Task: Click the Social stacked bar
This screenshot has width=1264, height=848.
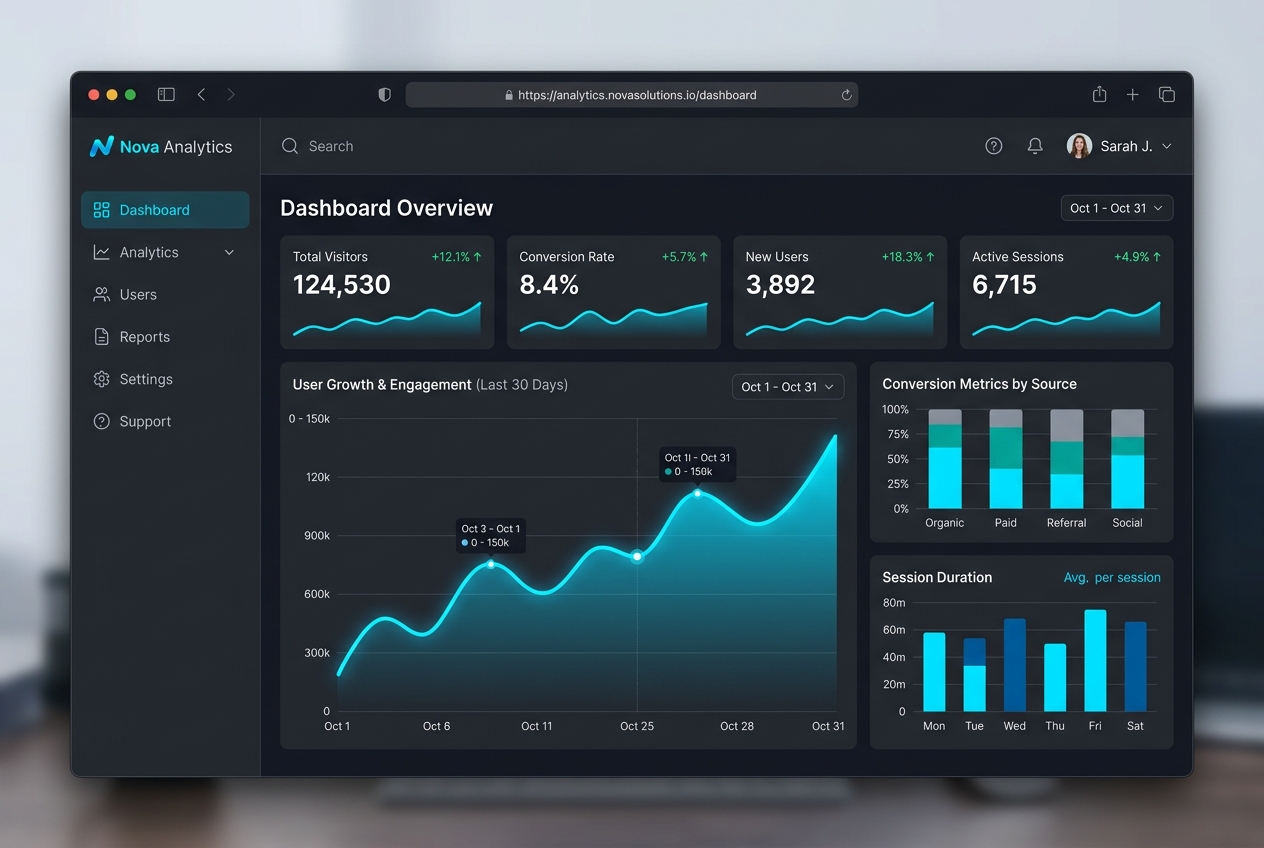Action: pos(1128,459)
